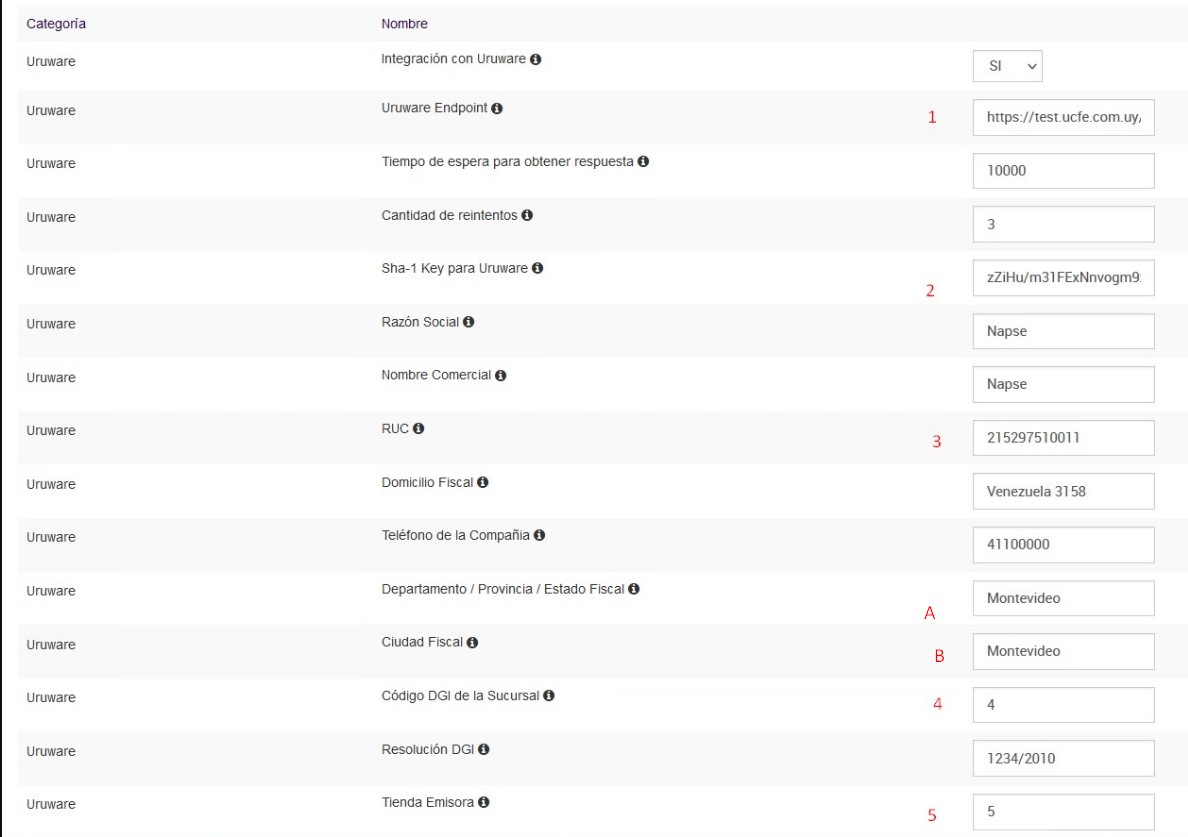Click info icon for Tiempo de espera
Image resolution: width=1188 pixels, height=837 pixels.
(644, 162)
